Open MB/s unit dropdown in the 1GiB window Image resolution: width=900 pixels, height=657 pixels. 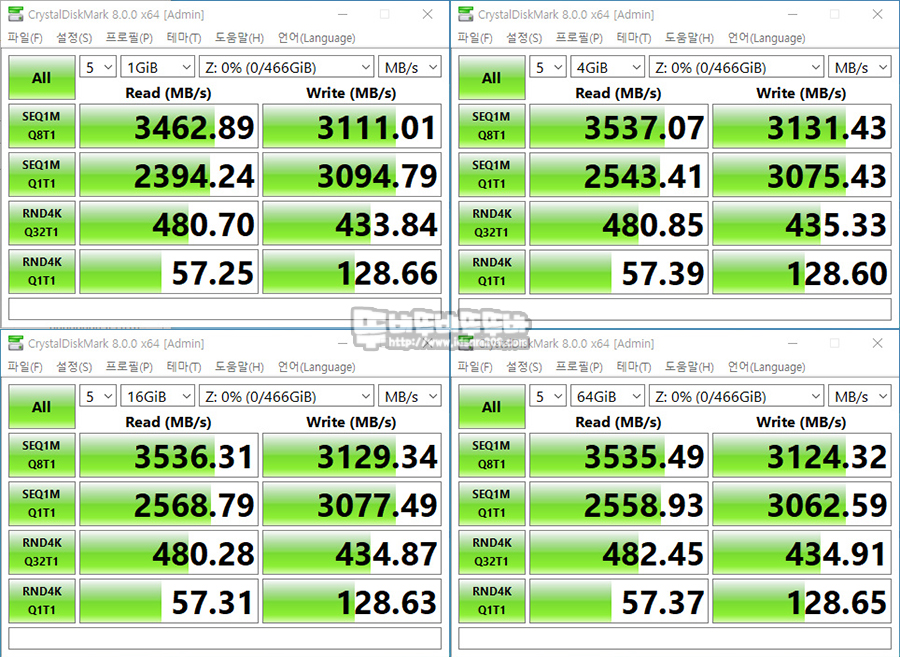click(410, 67)
